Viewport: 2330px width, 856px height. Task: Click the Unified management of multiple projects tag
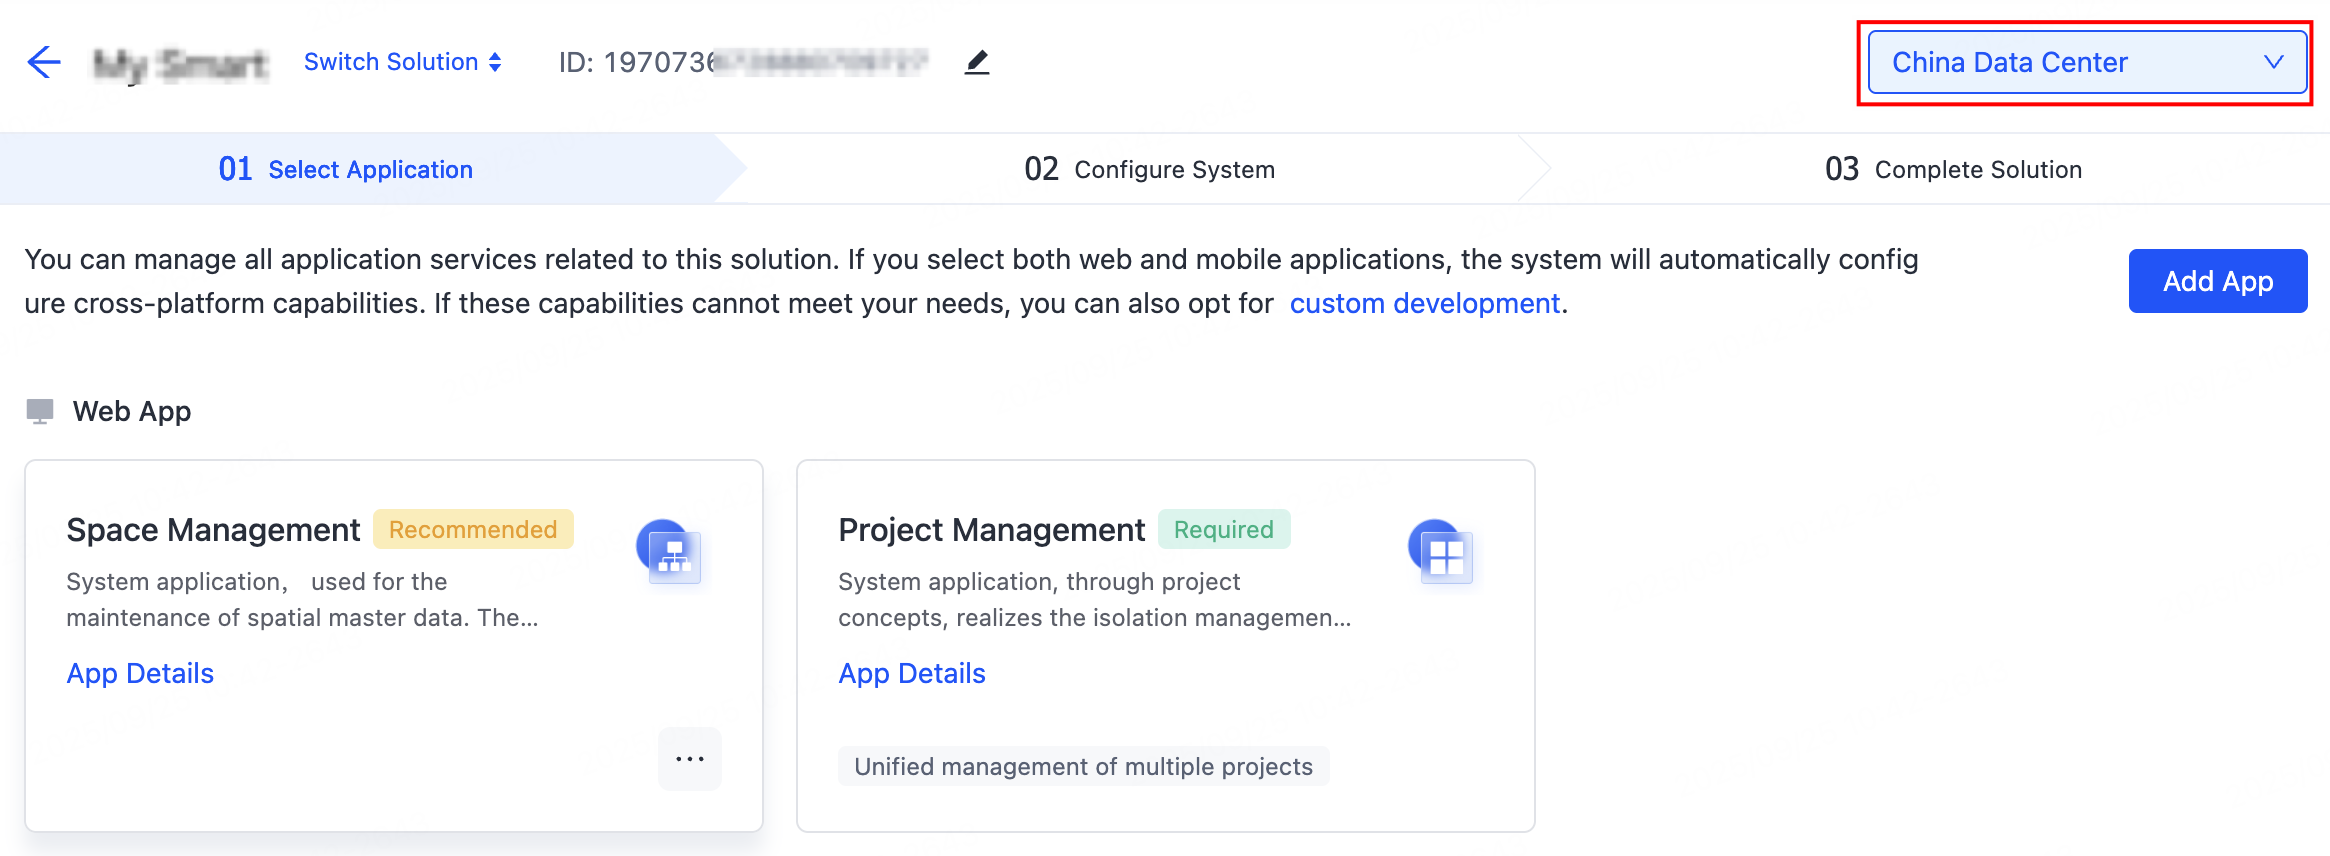point(1084,766)
